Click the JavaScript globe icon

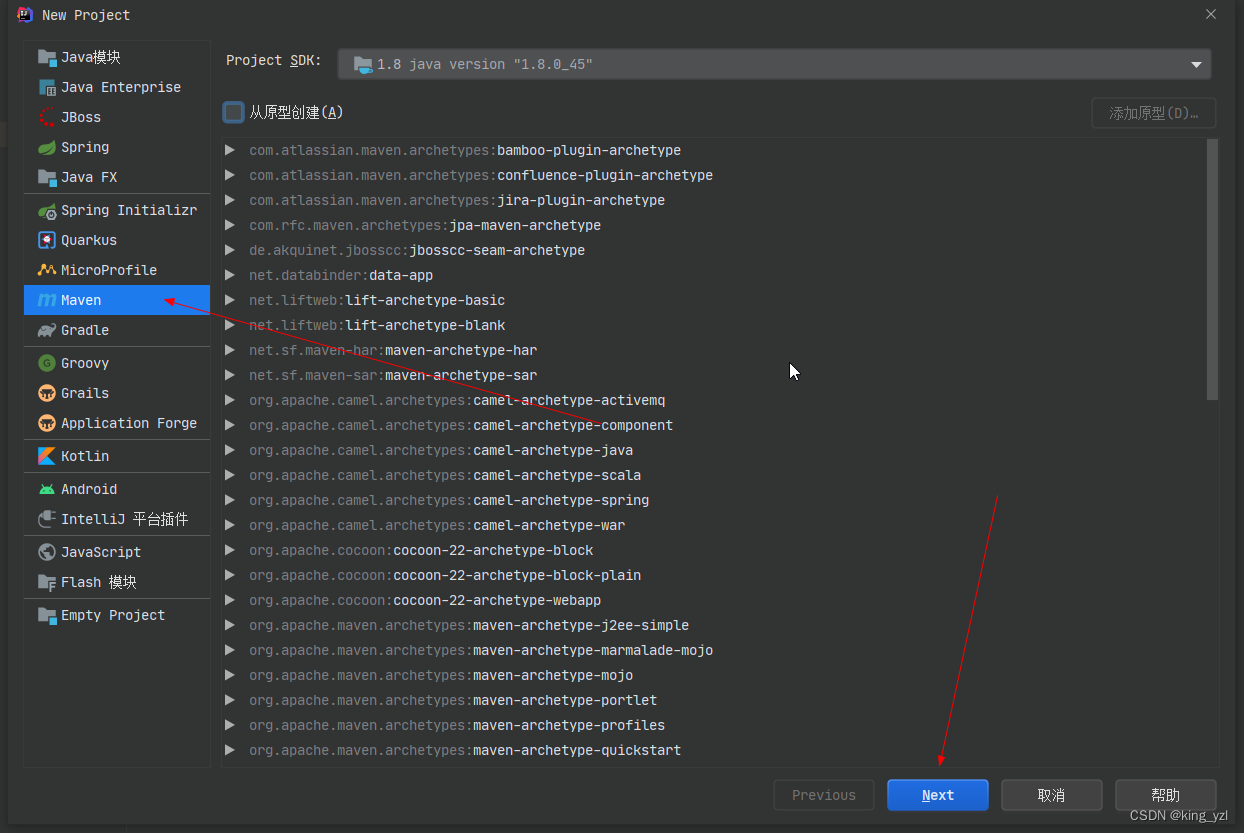click(x=47, y=552)
